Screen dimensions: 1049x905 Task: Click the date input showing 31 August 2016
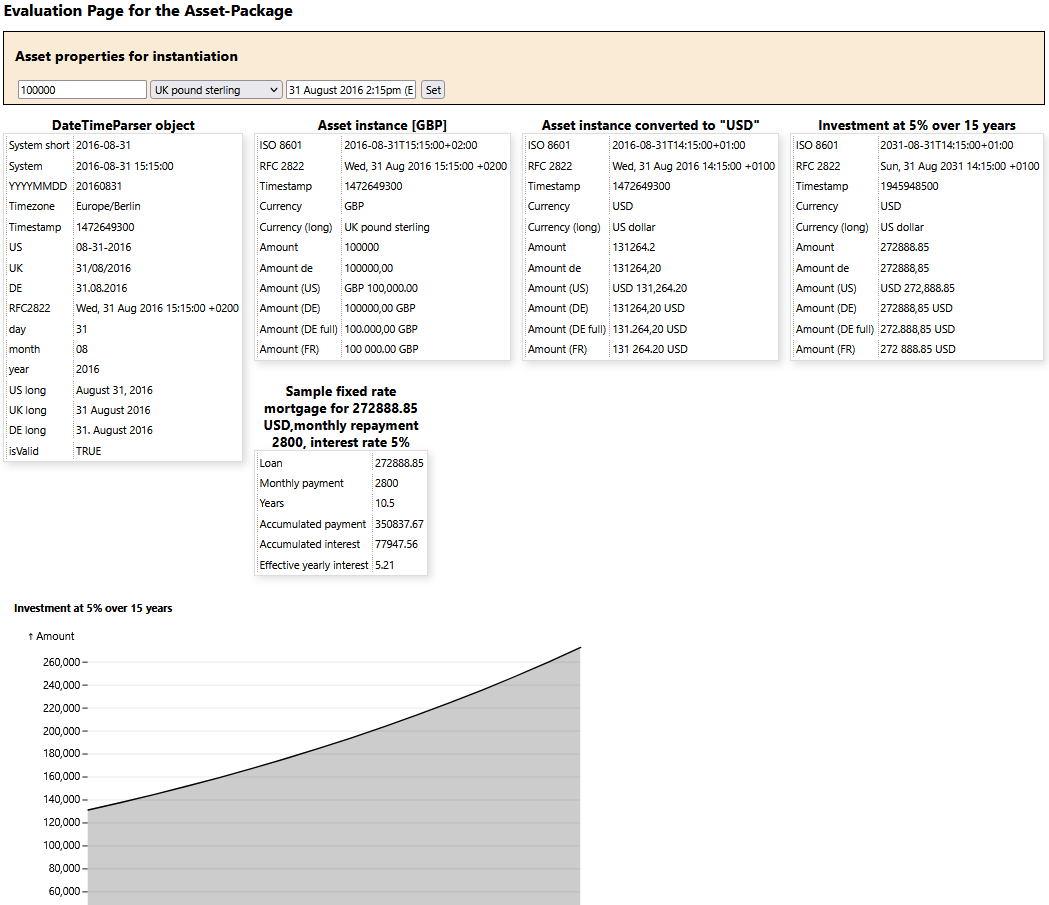pyautogui.click(x=350, y=90)
